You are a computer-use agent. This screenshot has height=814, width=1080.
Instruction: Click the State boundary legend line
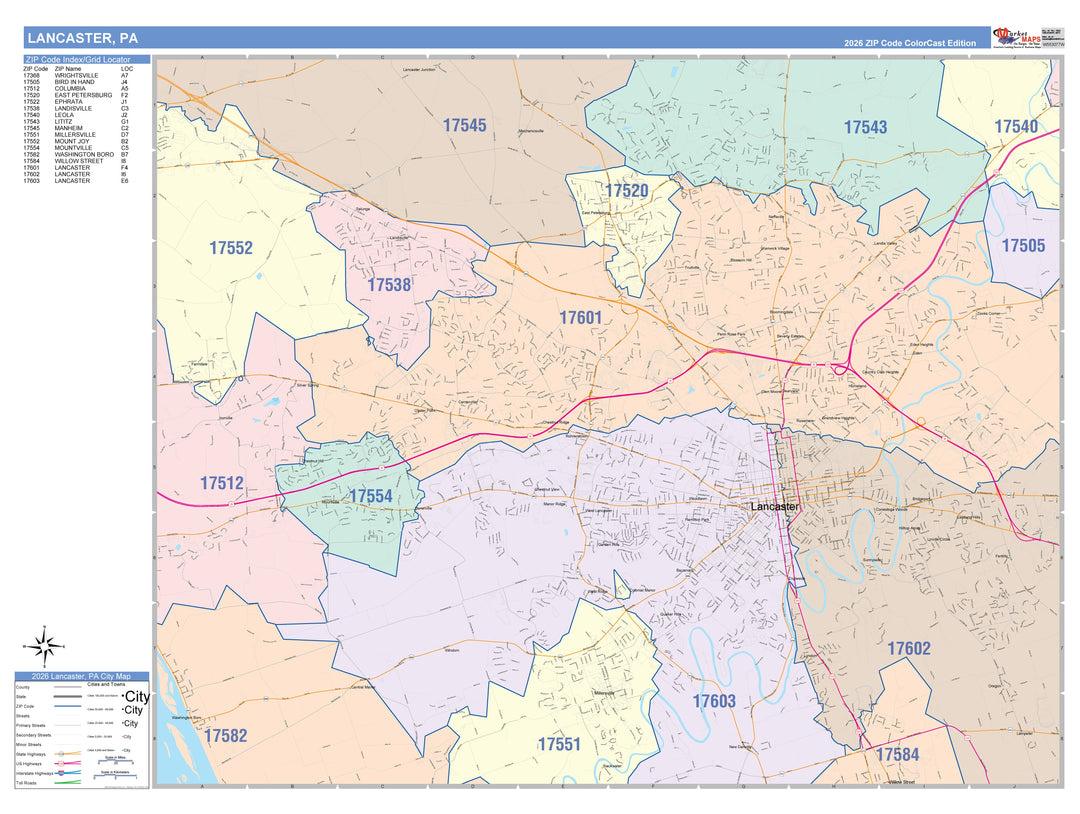pos(68,696)
